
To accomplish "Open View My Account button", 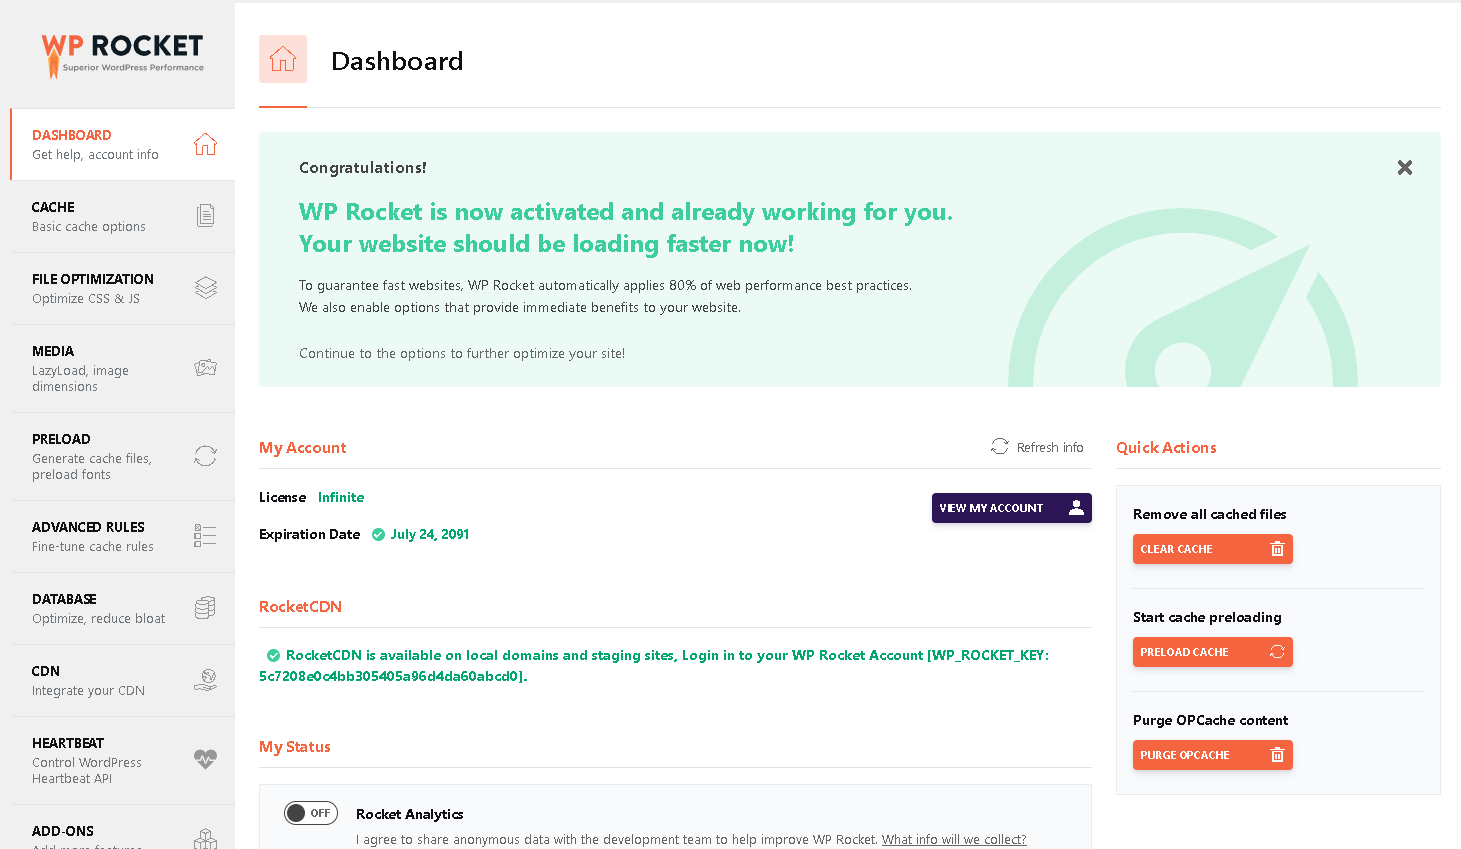I will (1011, 508).
